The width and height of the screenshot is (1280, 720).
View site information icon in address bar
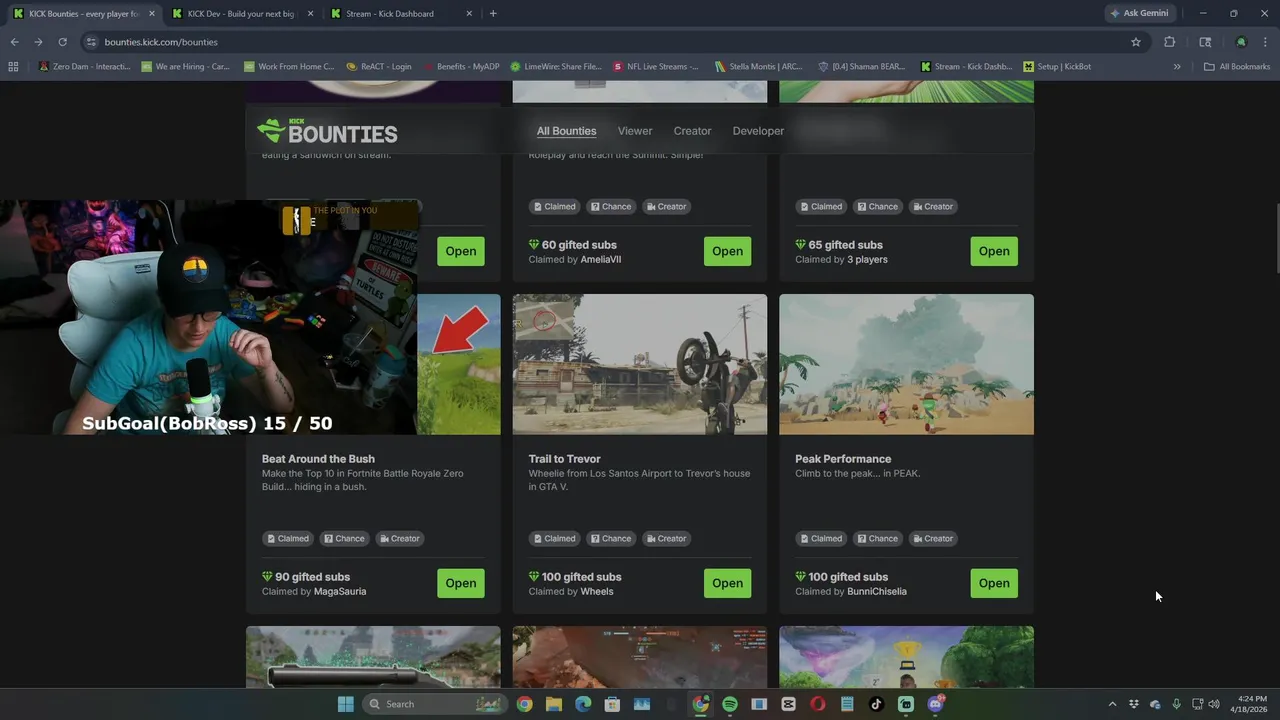(x=91, y=42)
